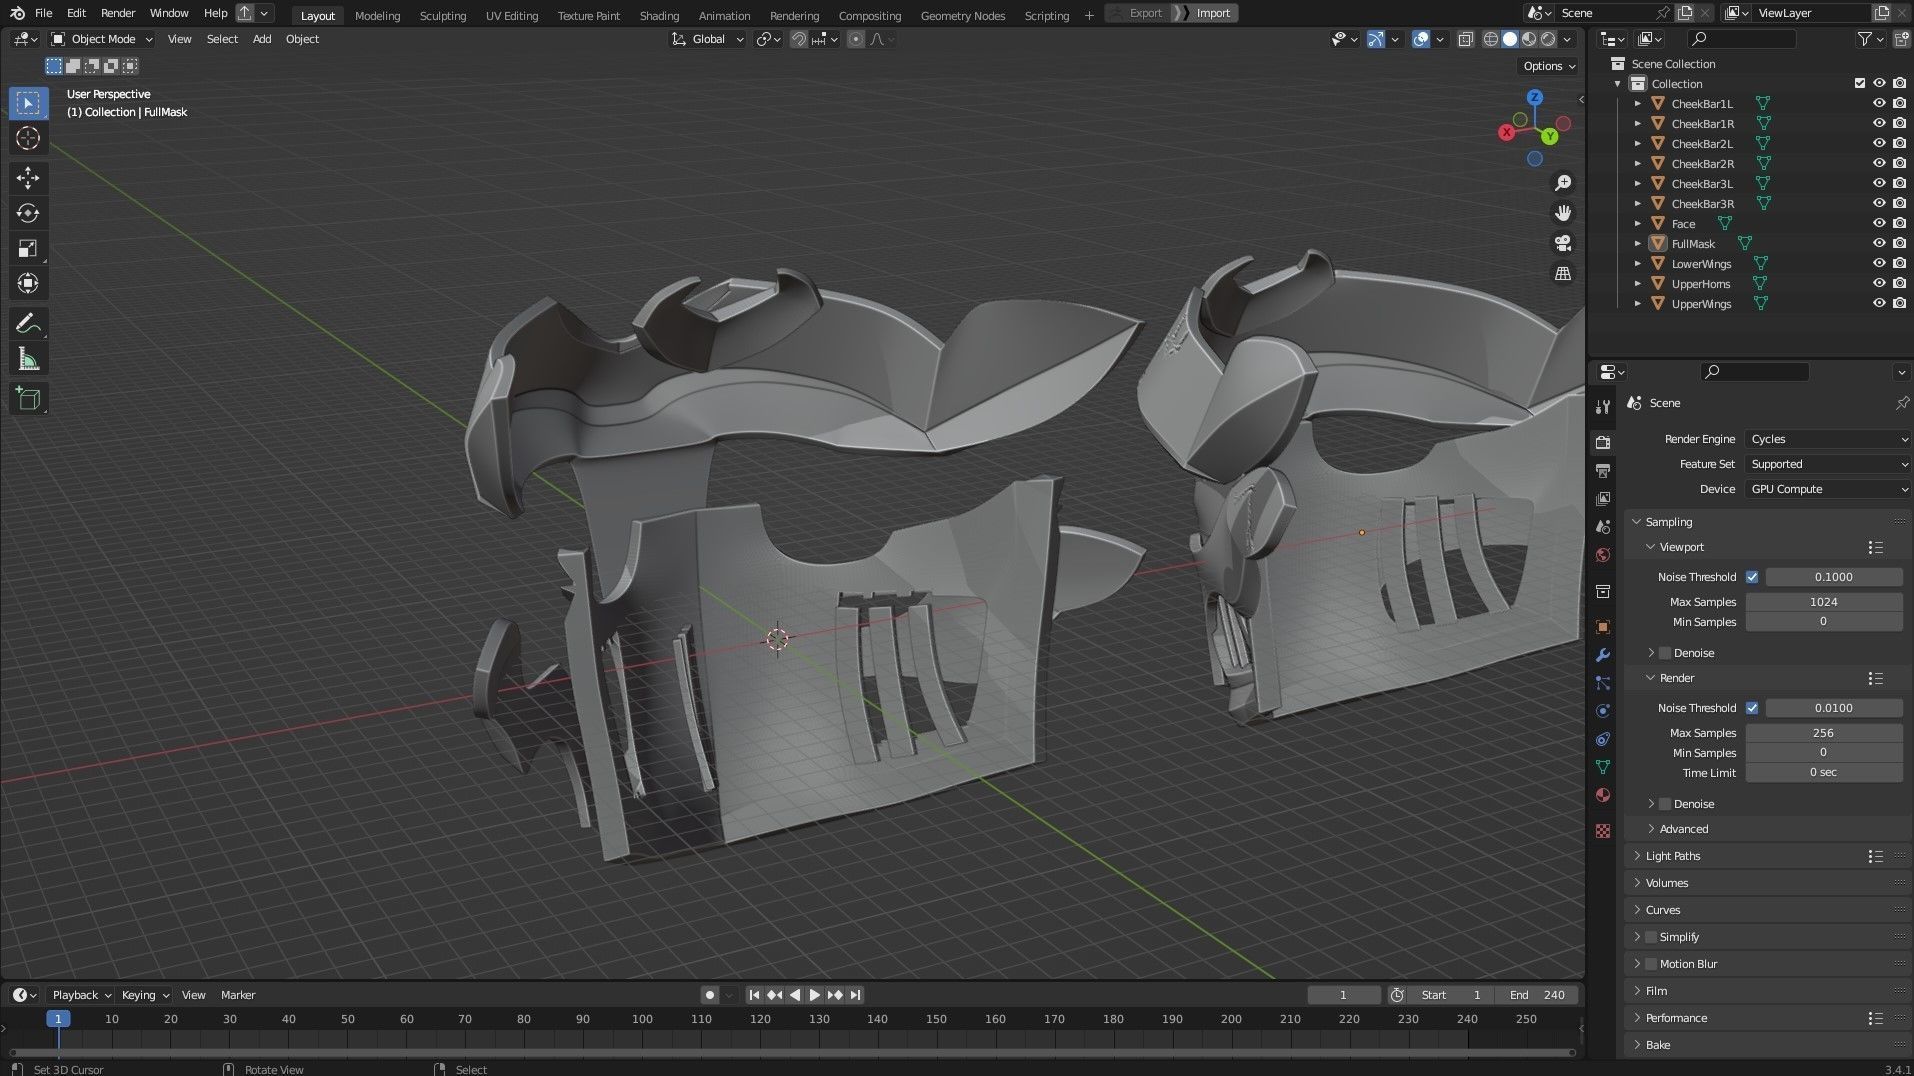Screen dimensions: 1914x1076
Task: Switch to wireframe viewport shading
Action: click(x=1491, y=39)
